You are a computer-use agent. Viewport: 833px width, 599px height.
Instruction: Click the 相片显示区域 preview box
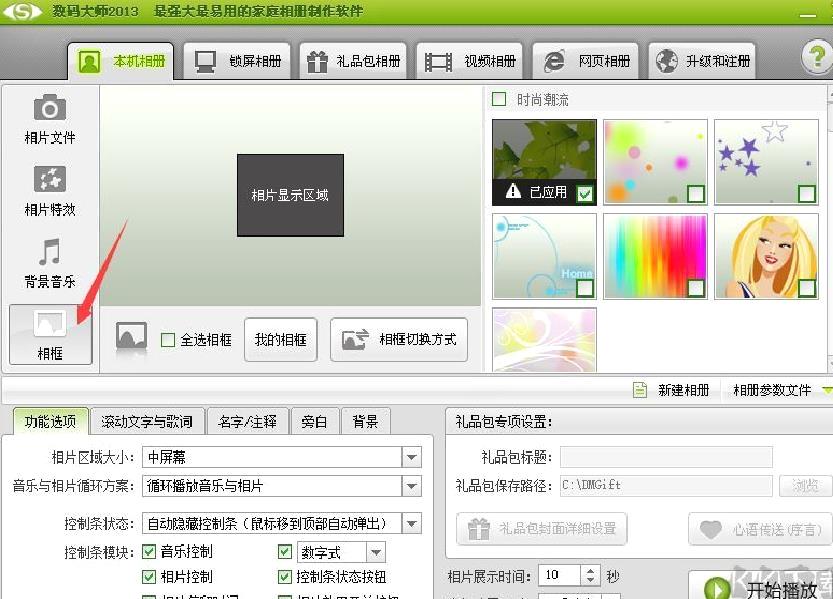point(290,195)
